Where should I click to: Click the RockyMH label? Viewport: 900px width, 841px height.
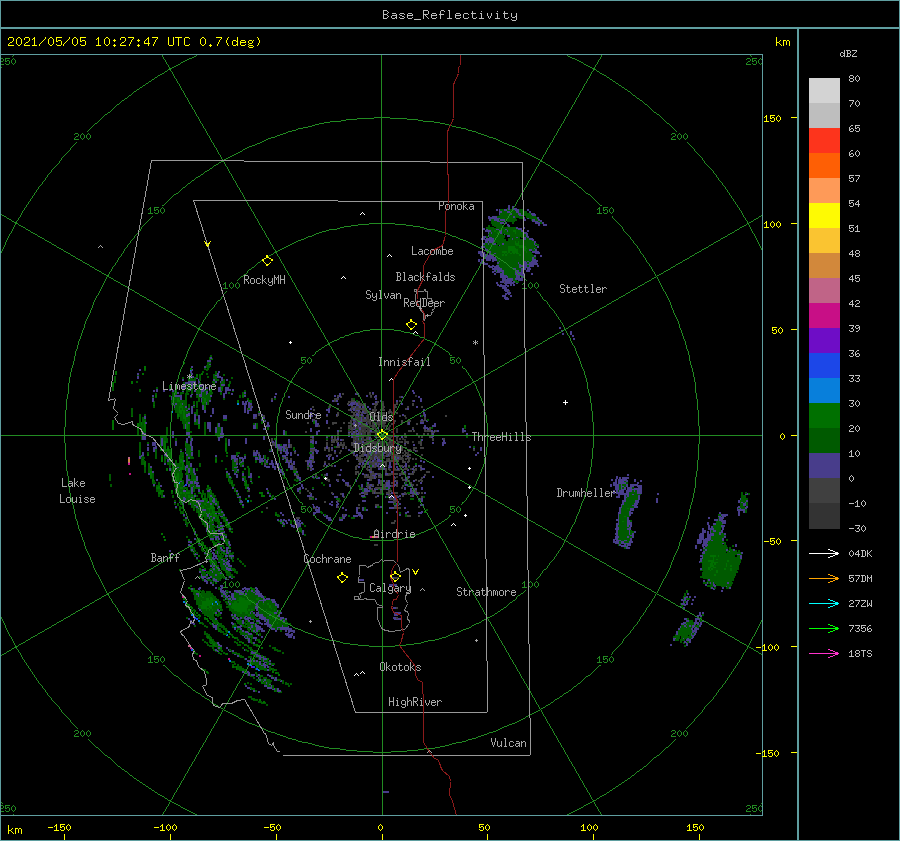(264, 280)
